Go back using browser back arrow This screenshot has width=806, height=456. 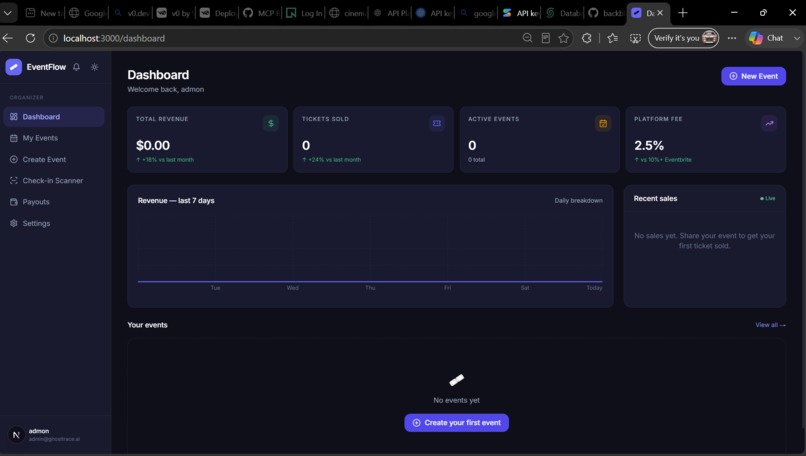click(8, 38)
